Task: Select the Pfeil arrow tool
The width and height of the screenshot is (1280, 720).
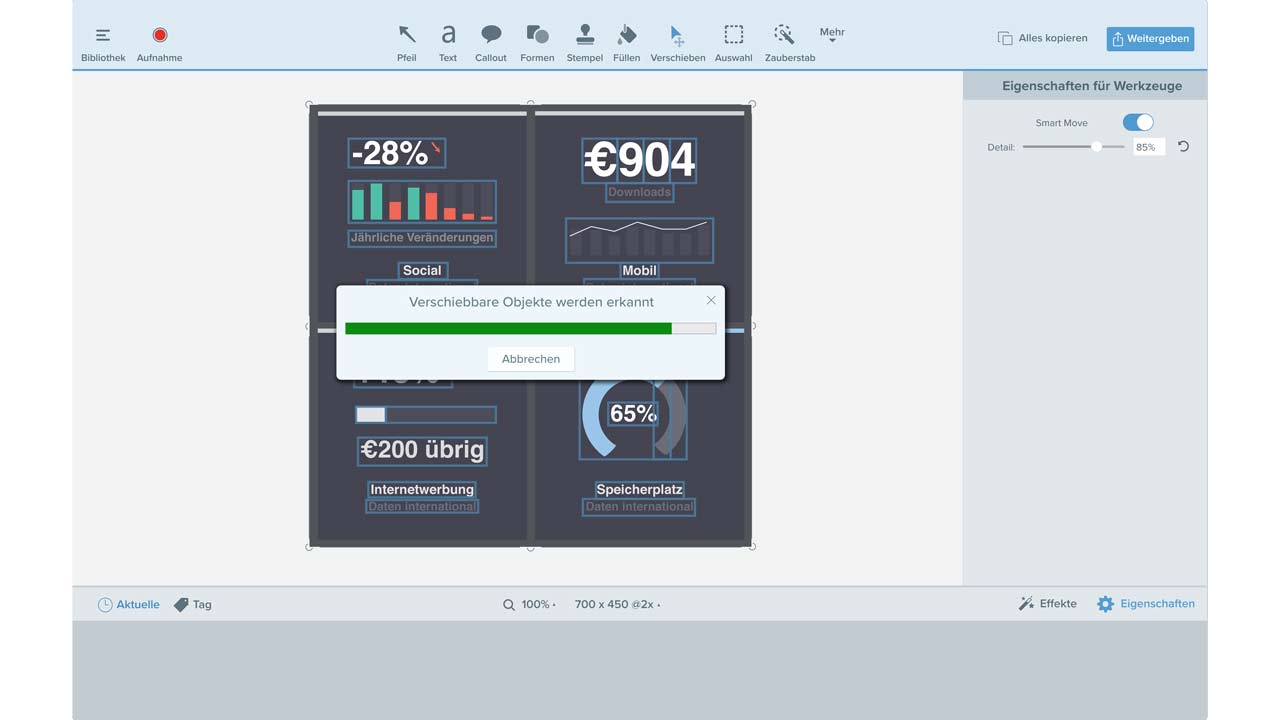Action: point(406,43)
